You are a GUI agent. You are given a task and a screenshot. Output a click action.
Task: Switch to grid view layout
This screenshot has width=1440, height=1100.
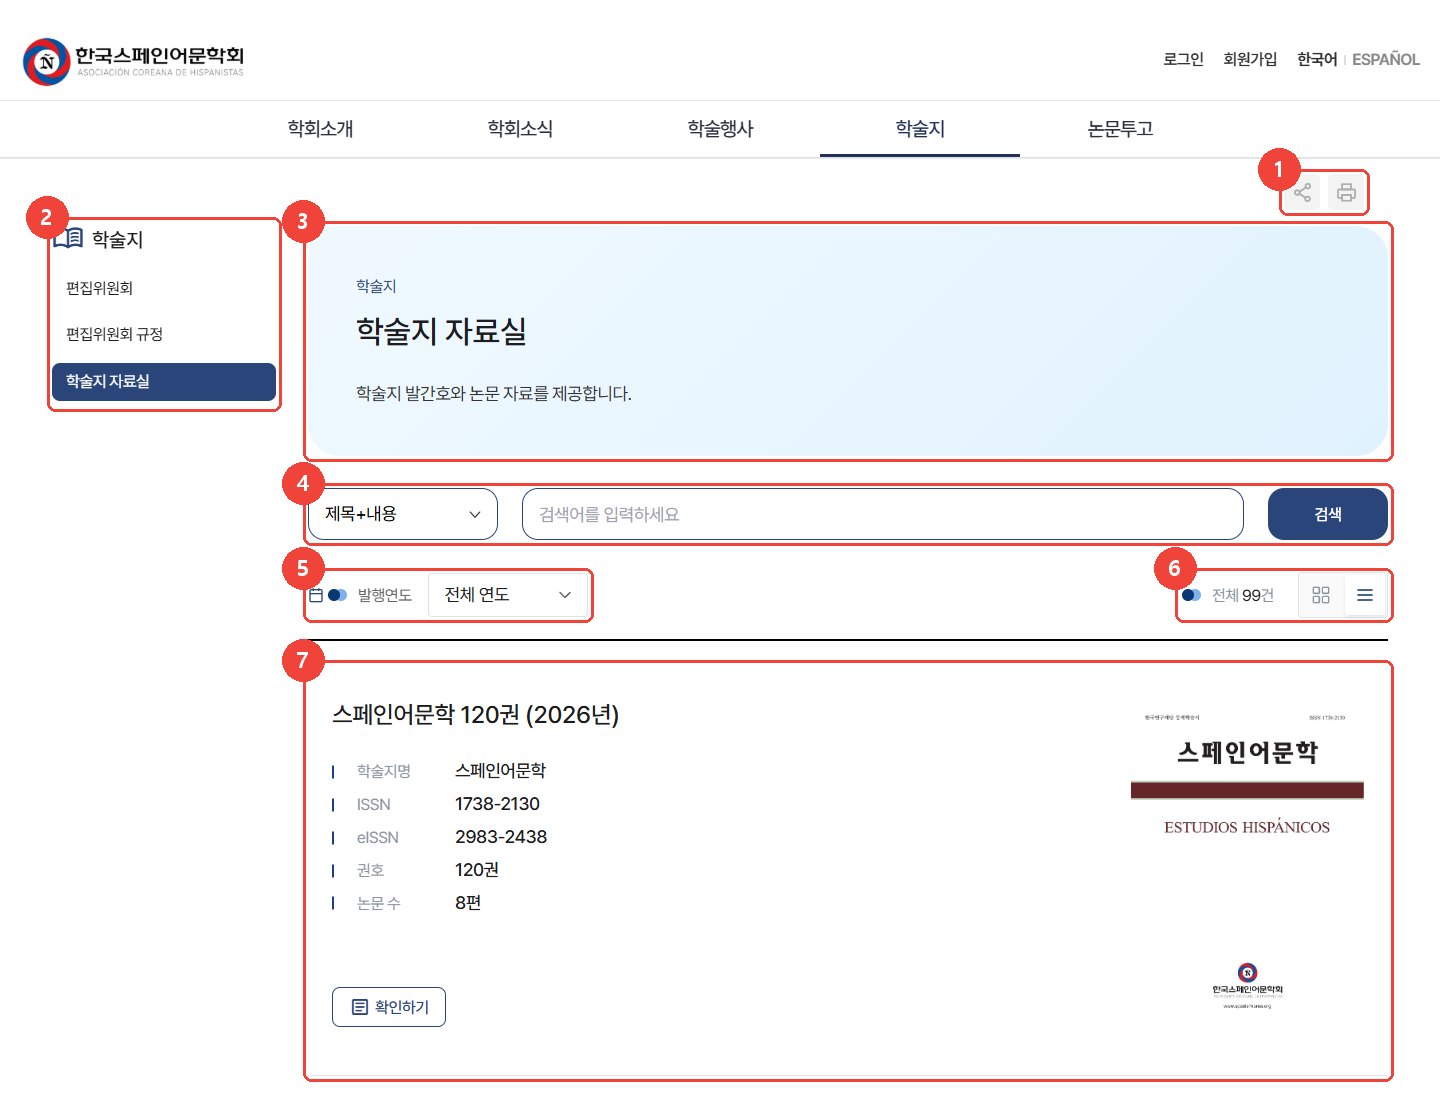tap(1321, 595)
